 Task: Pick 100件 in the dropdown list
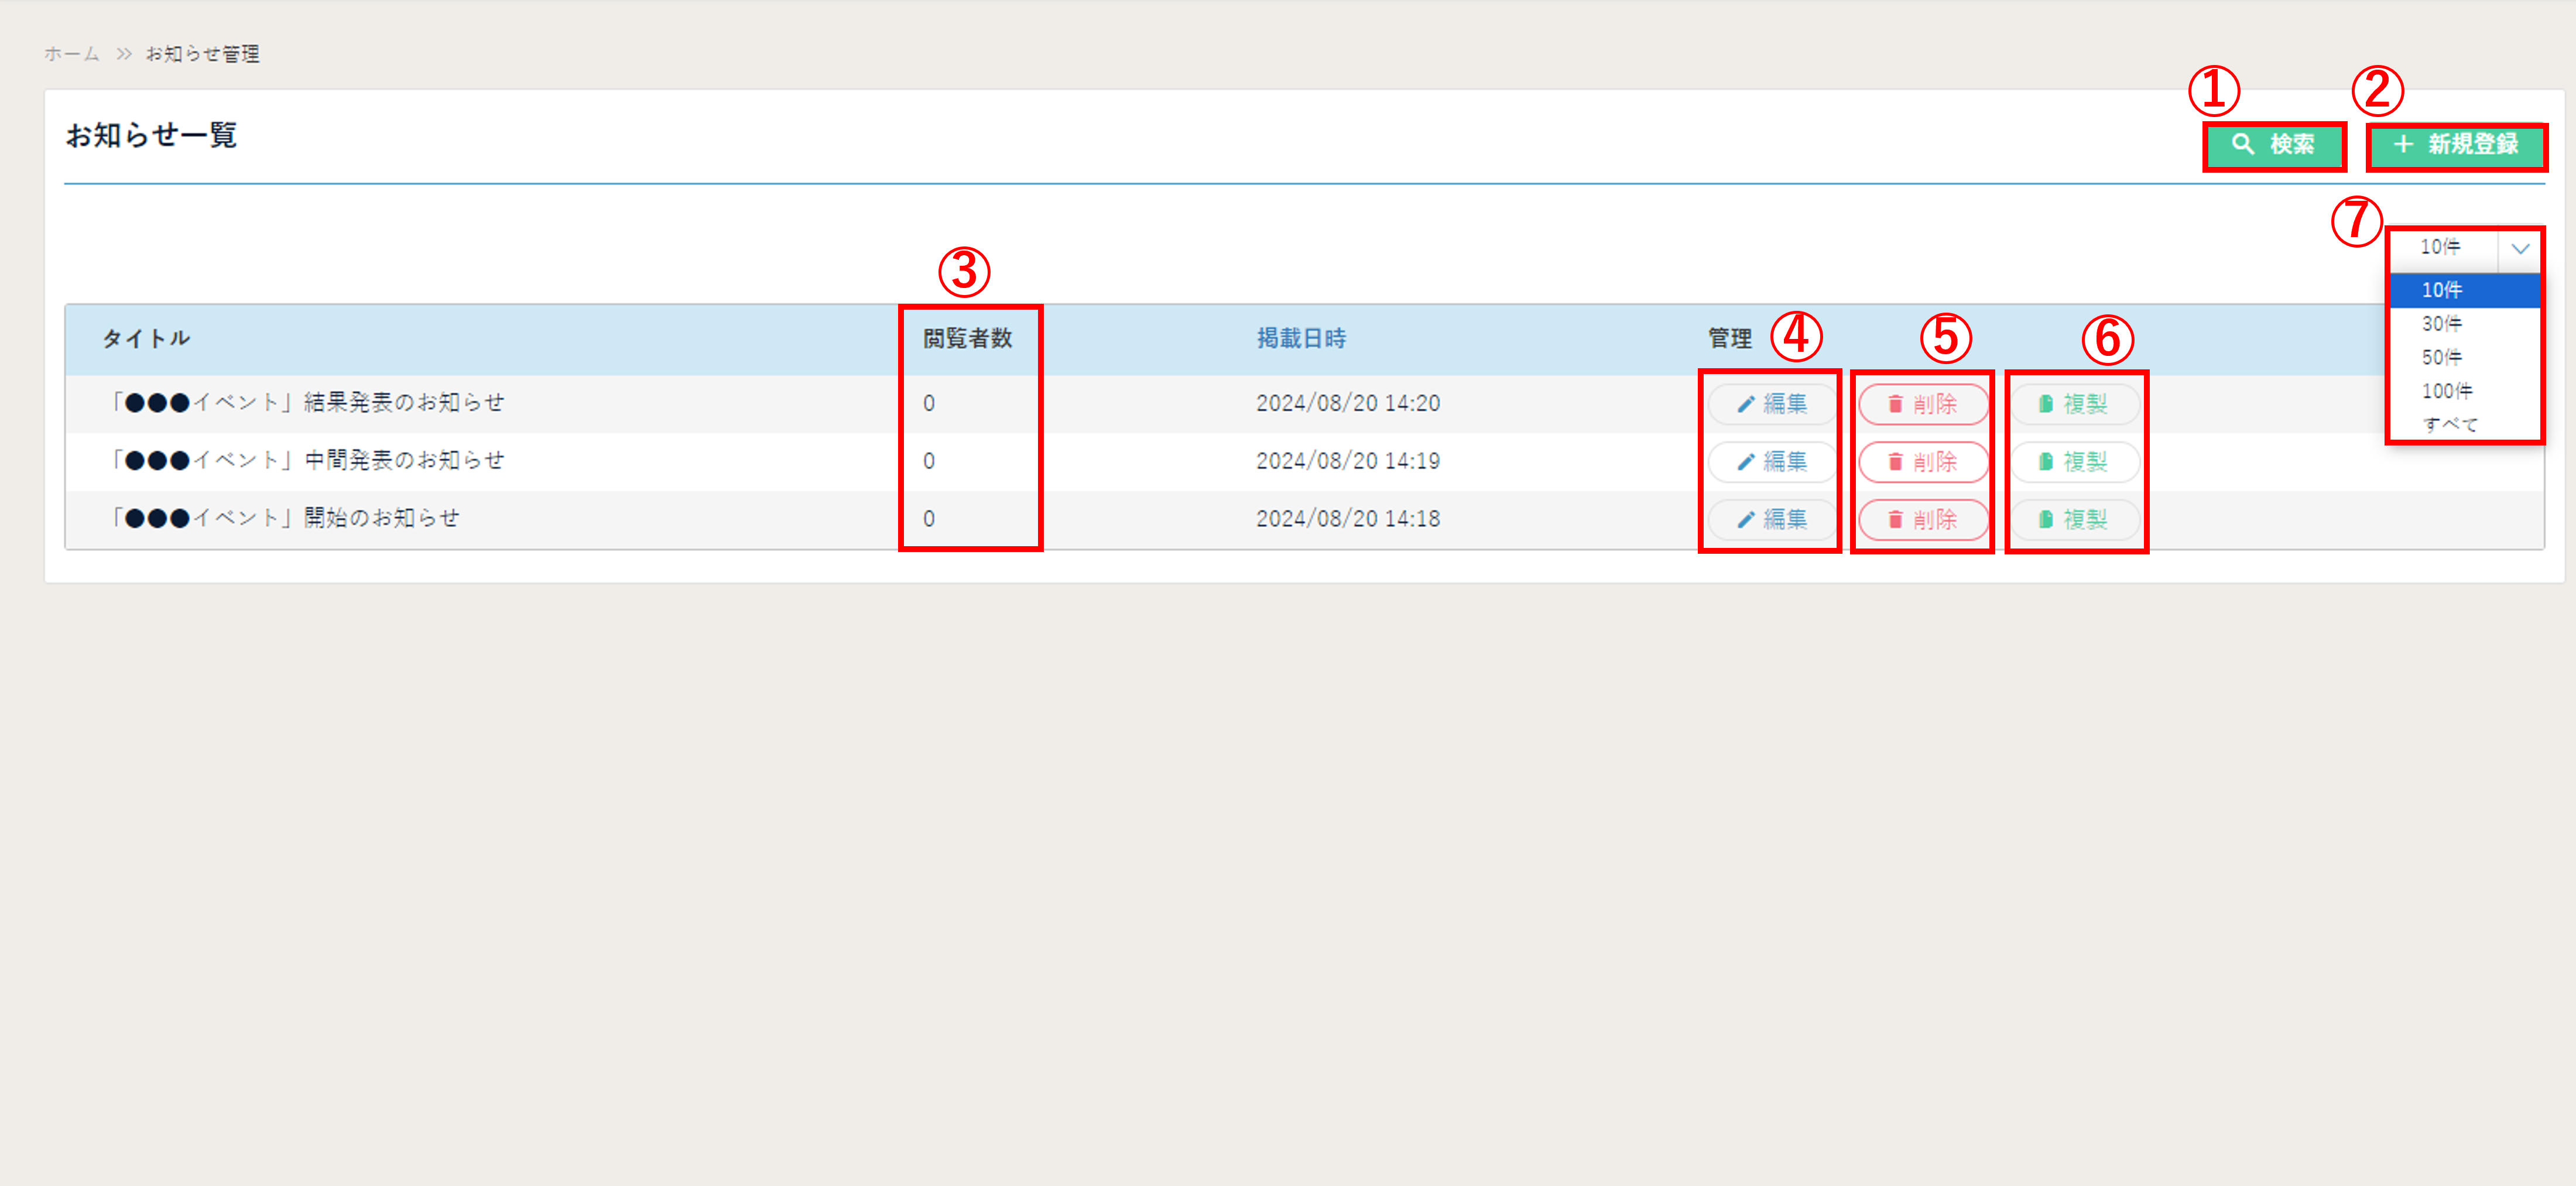(x=2446, y=391)
